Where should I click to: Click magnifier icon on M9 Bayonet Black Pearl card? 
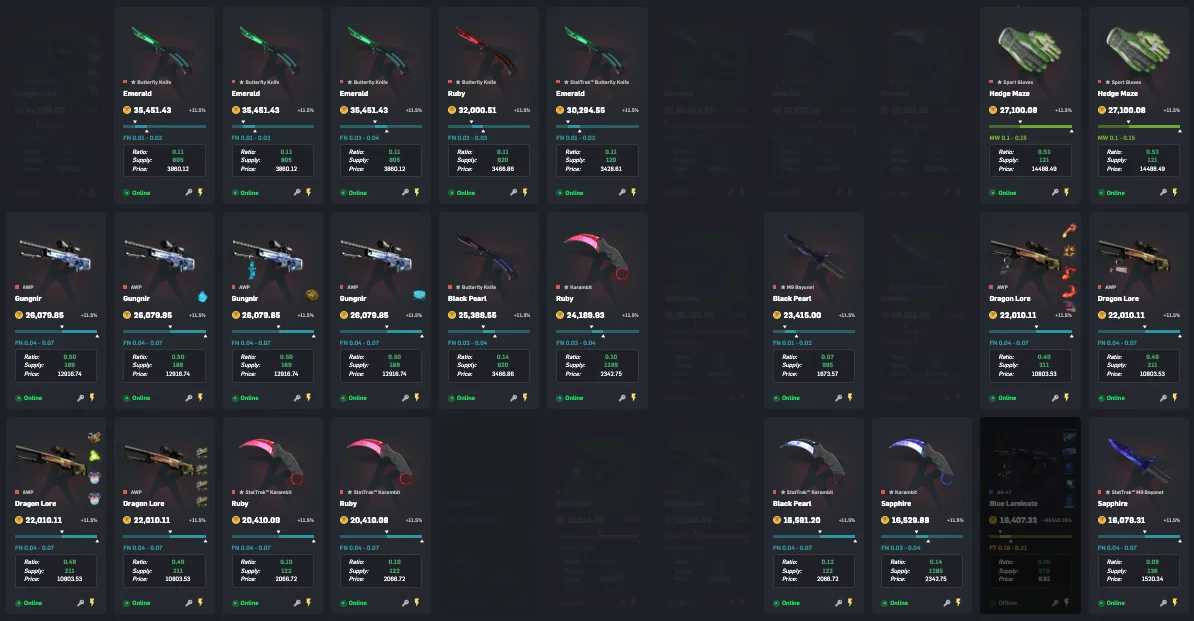838,397
